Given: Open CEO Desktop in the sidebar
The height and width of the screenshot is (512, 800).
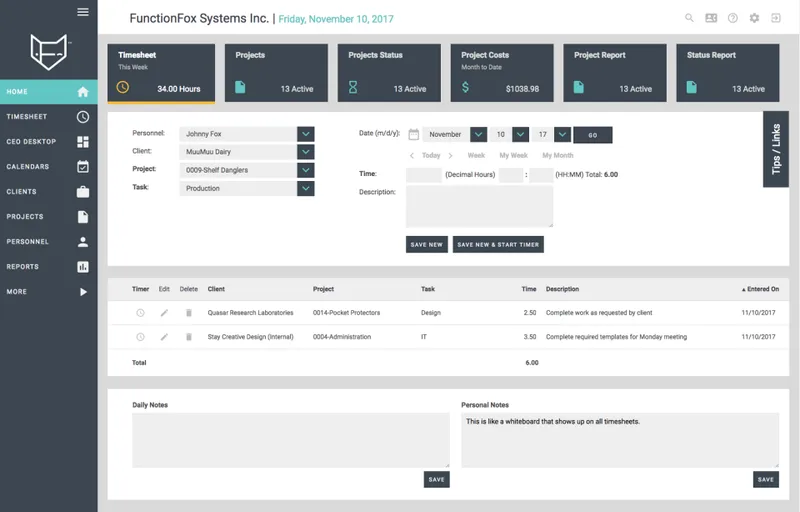Looking at the screenshot, I should pyautogui.click(x=48, y=141).
